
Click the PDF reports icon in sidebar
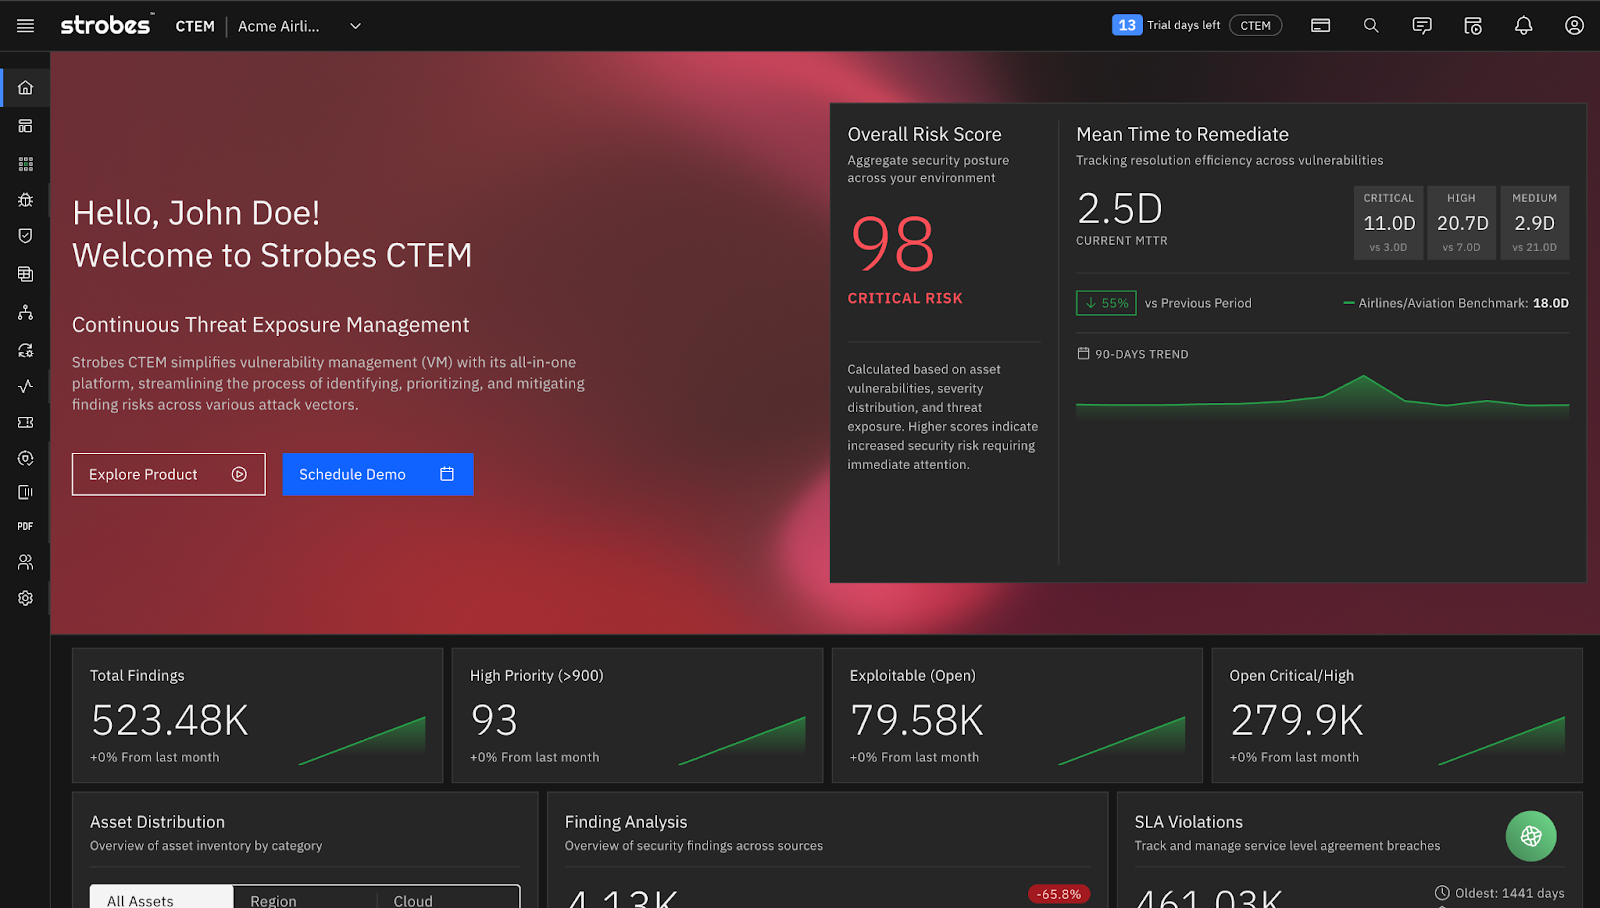(x=25, y=525)
